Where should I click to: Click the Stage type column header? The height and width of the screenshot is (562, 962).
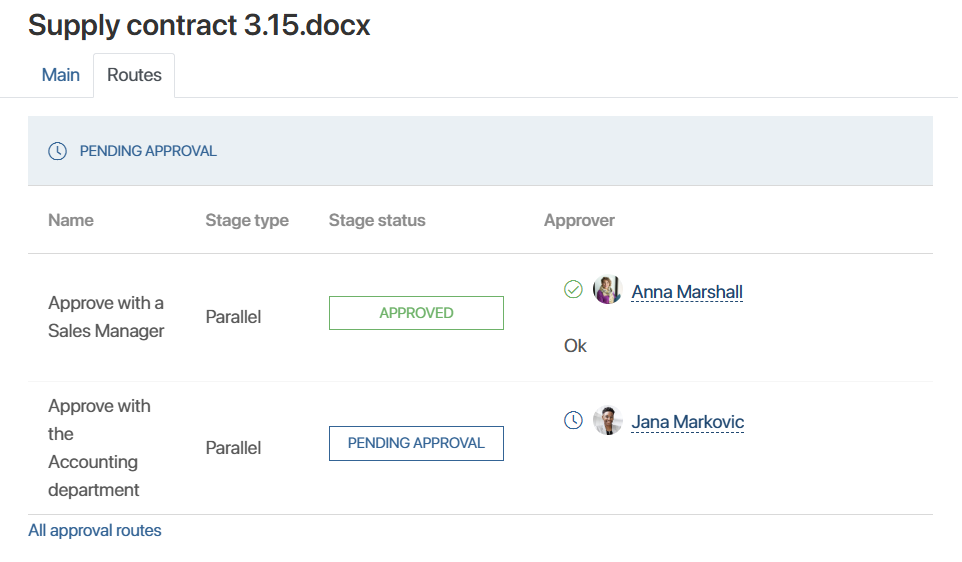(247, 220)
